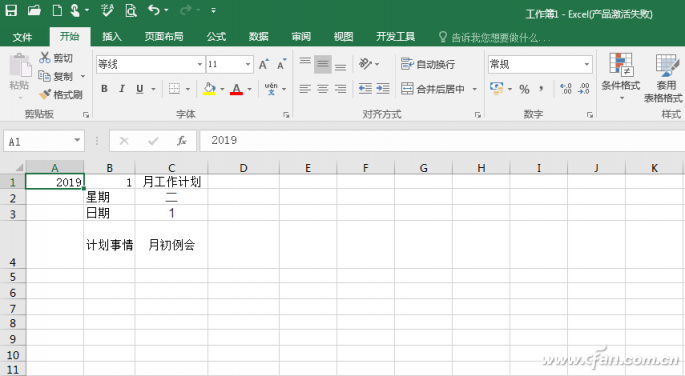Open the 合并后居中 dropdown arrow
The image size is (685, 376).
[475, 89]
